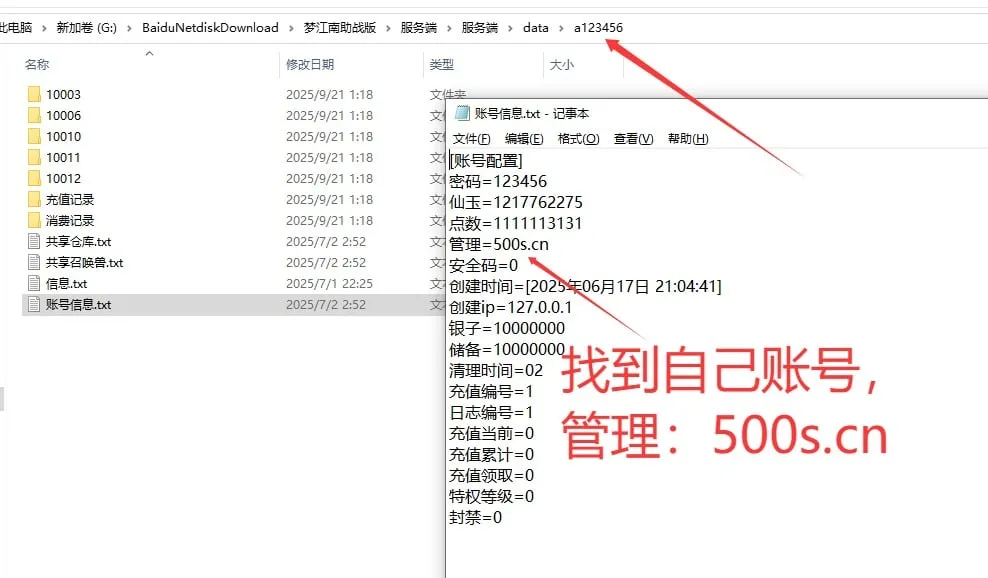Select 共享召唤兽.txt file name

(x=84, y=262)
